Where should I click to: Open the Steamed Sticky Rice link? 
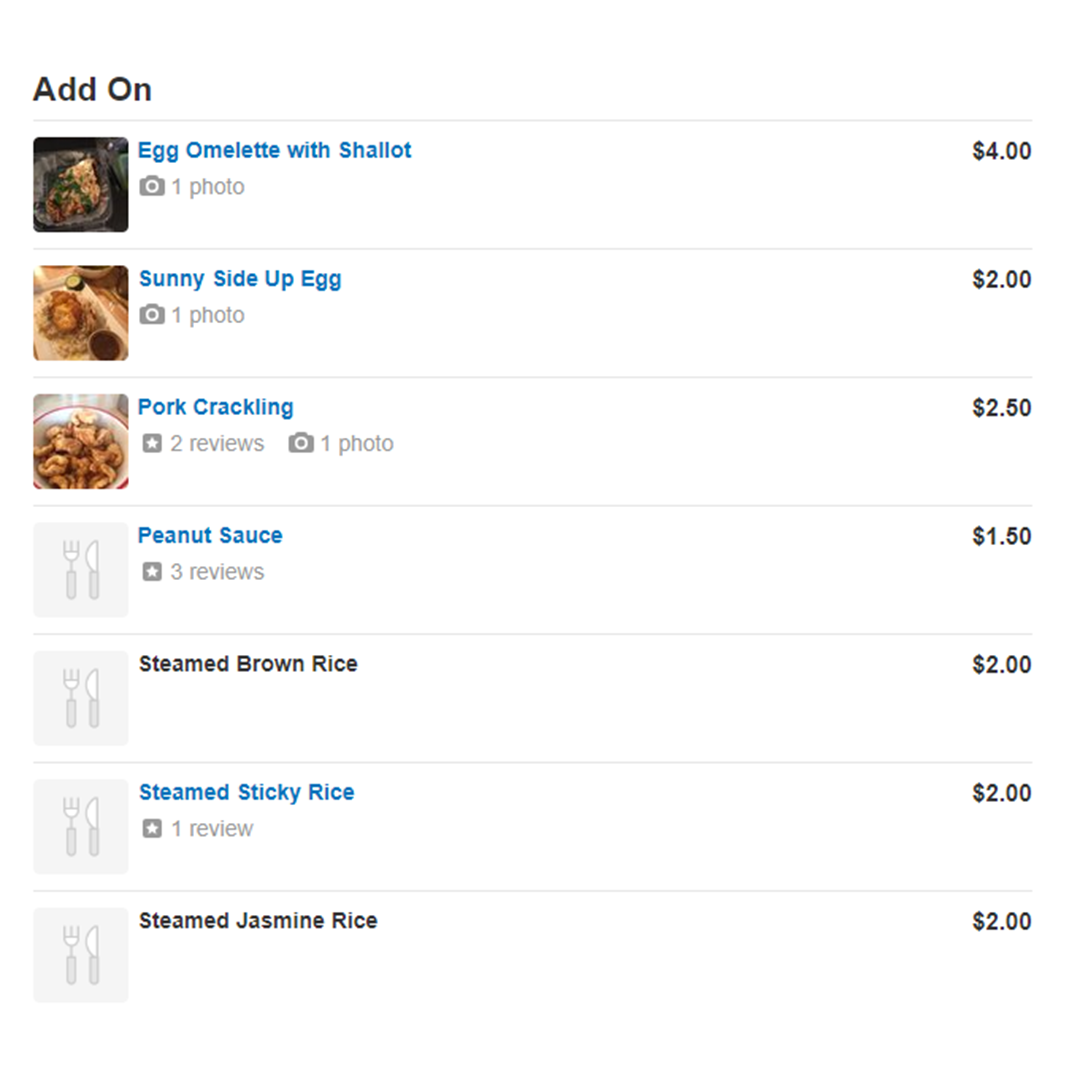tap(247, 792)
